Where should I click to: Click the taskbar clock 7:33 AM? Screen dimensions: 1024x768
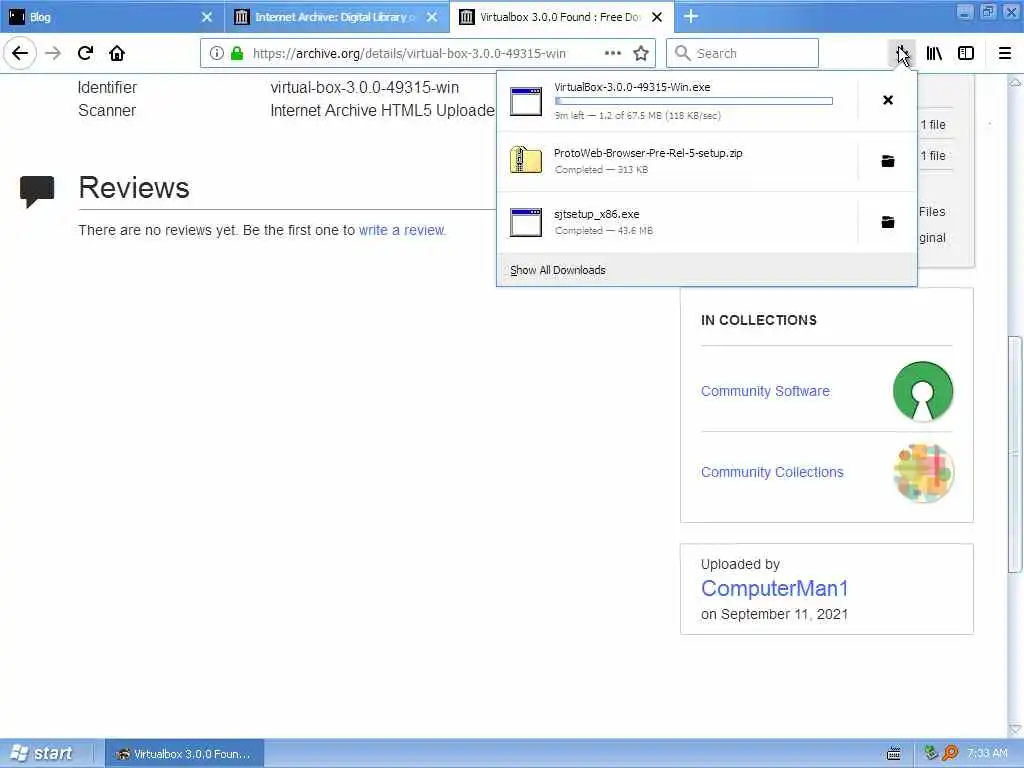(x=987, y=753)
